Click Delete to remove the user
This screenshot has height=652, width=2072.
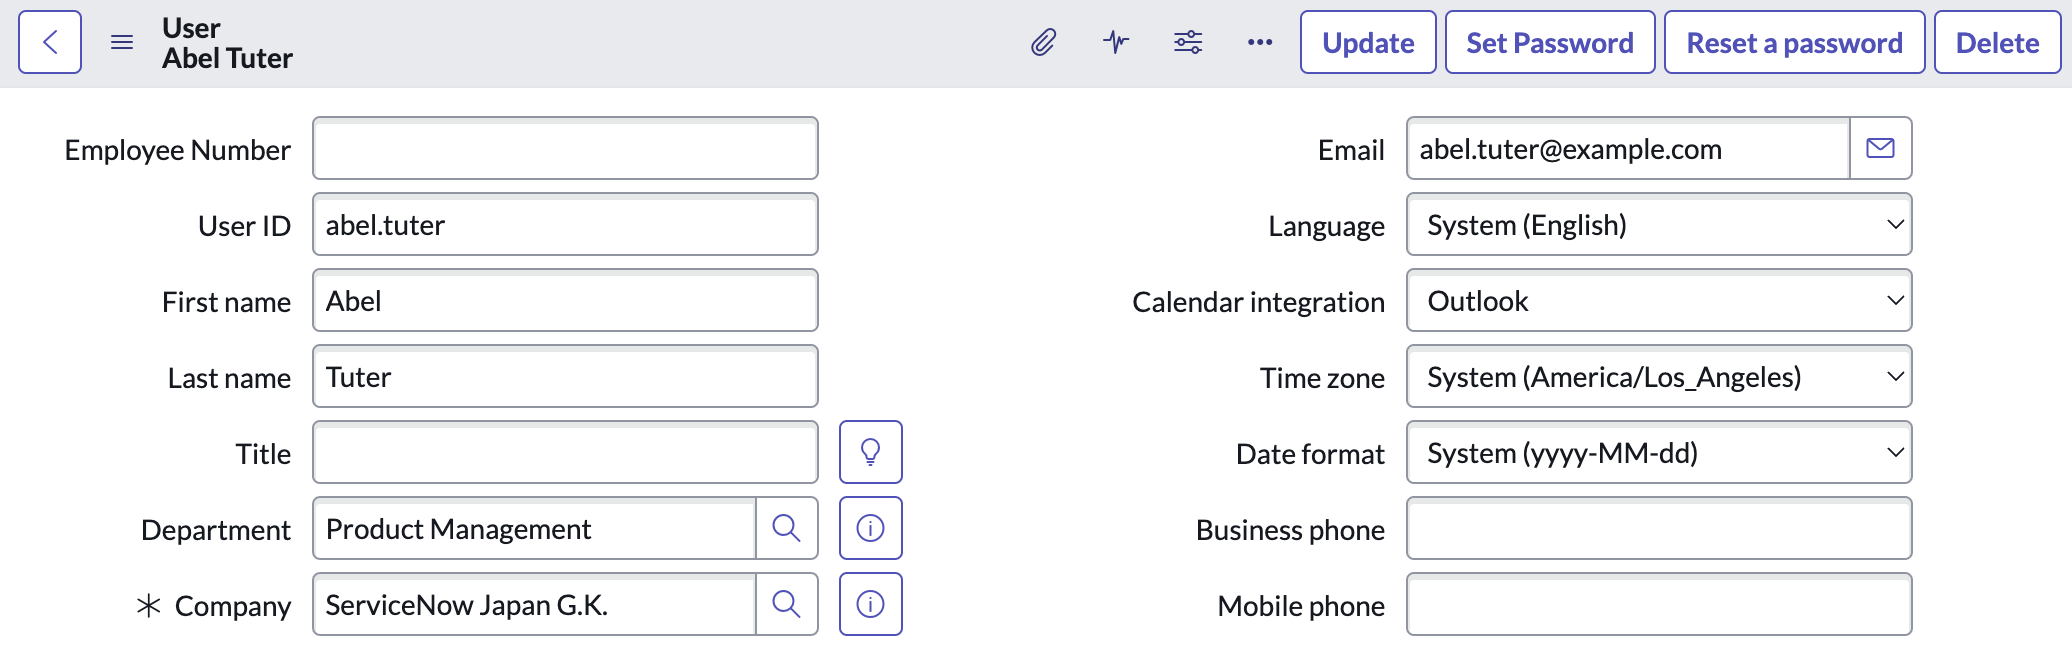[1996, 42]
